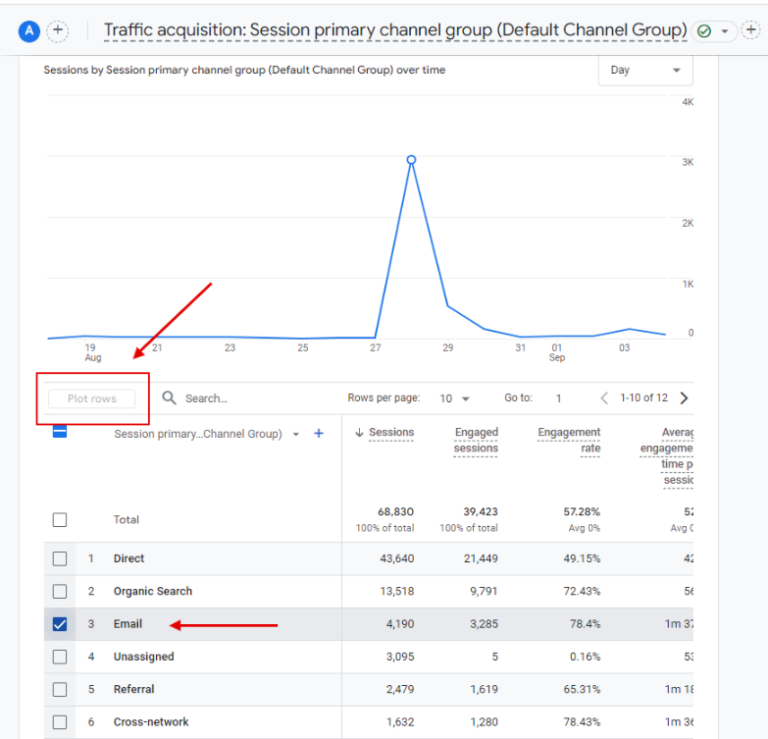Click the 68,830 total sessions value
Viewport: 768px width, 739px height.
[x=396, y=512]
